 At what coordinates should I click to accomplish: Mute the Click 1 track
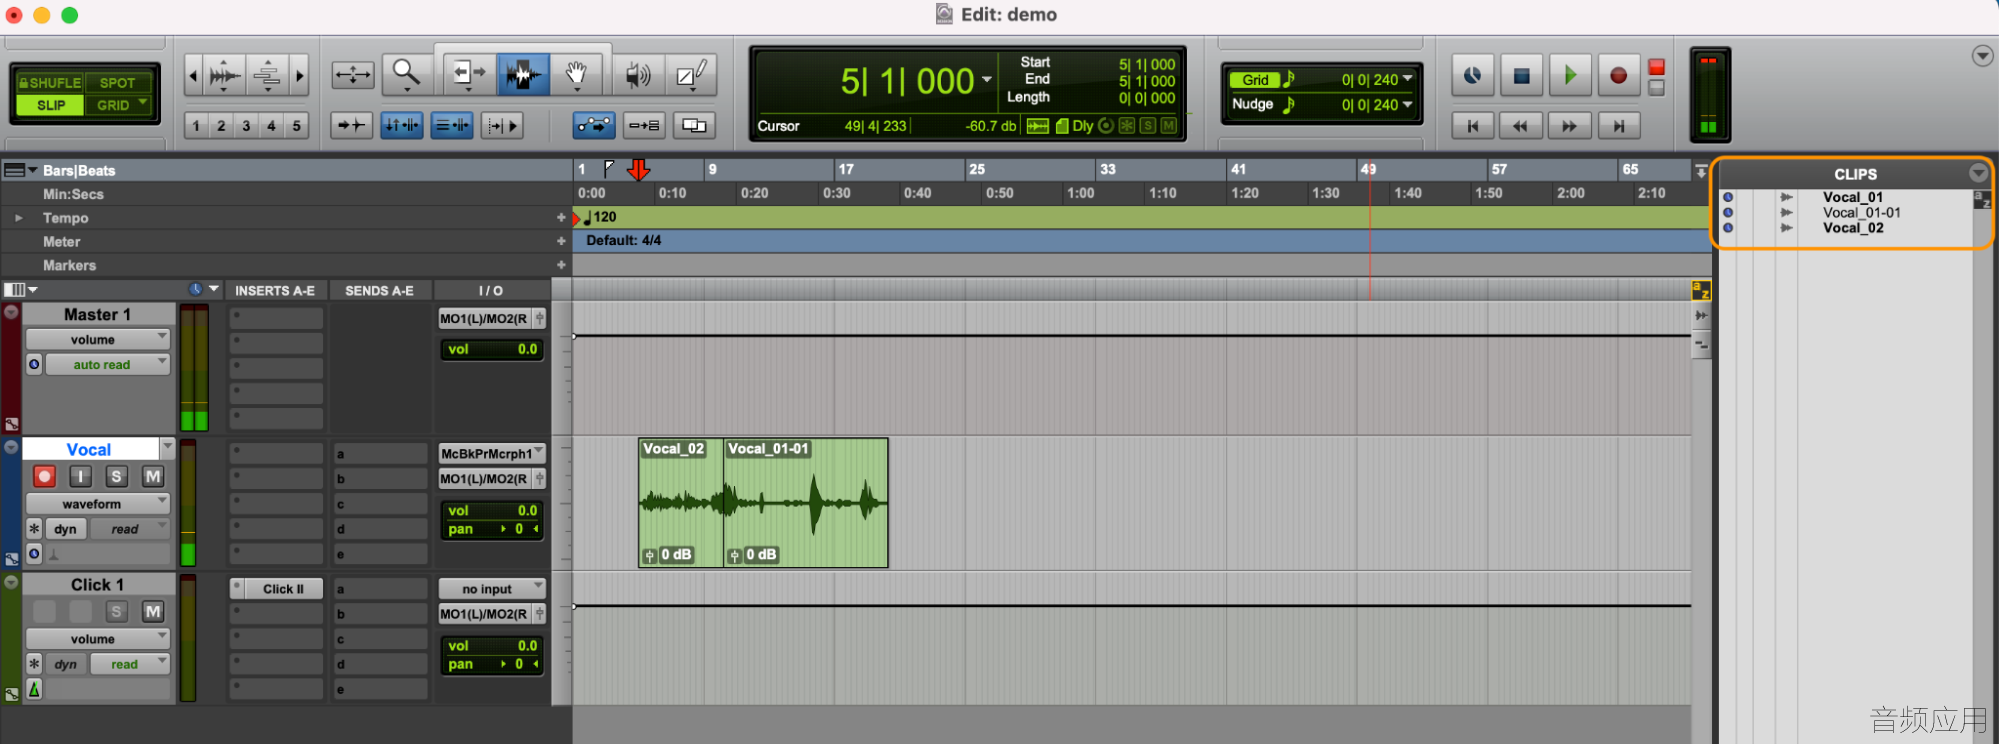tap(152, 611)
